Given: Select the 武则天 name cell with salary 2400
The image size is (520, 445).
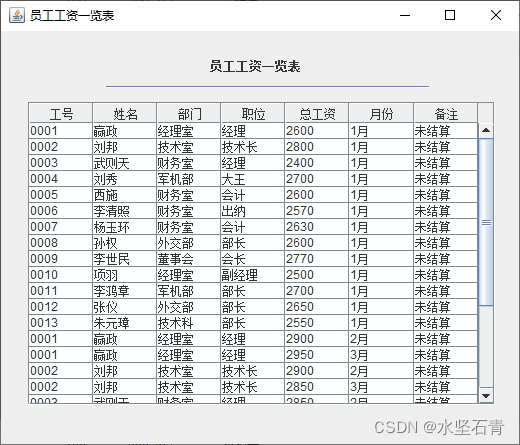Looking at the screenshot, I should [x=125, y=163].
